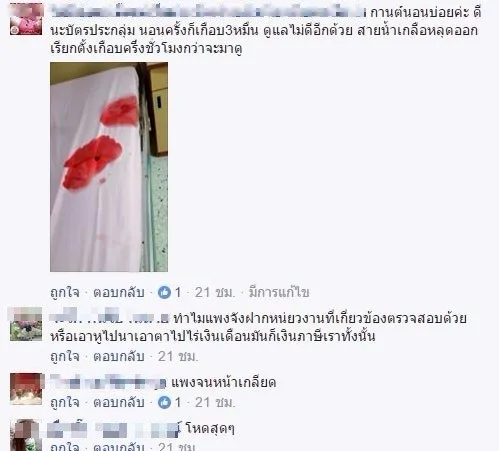
Task: Reply to the โหดสุดๆ comment
Action: 119,446
